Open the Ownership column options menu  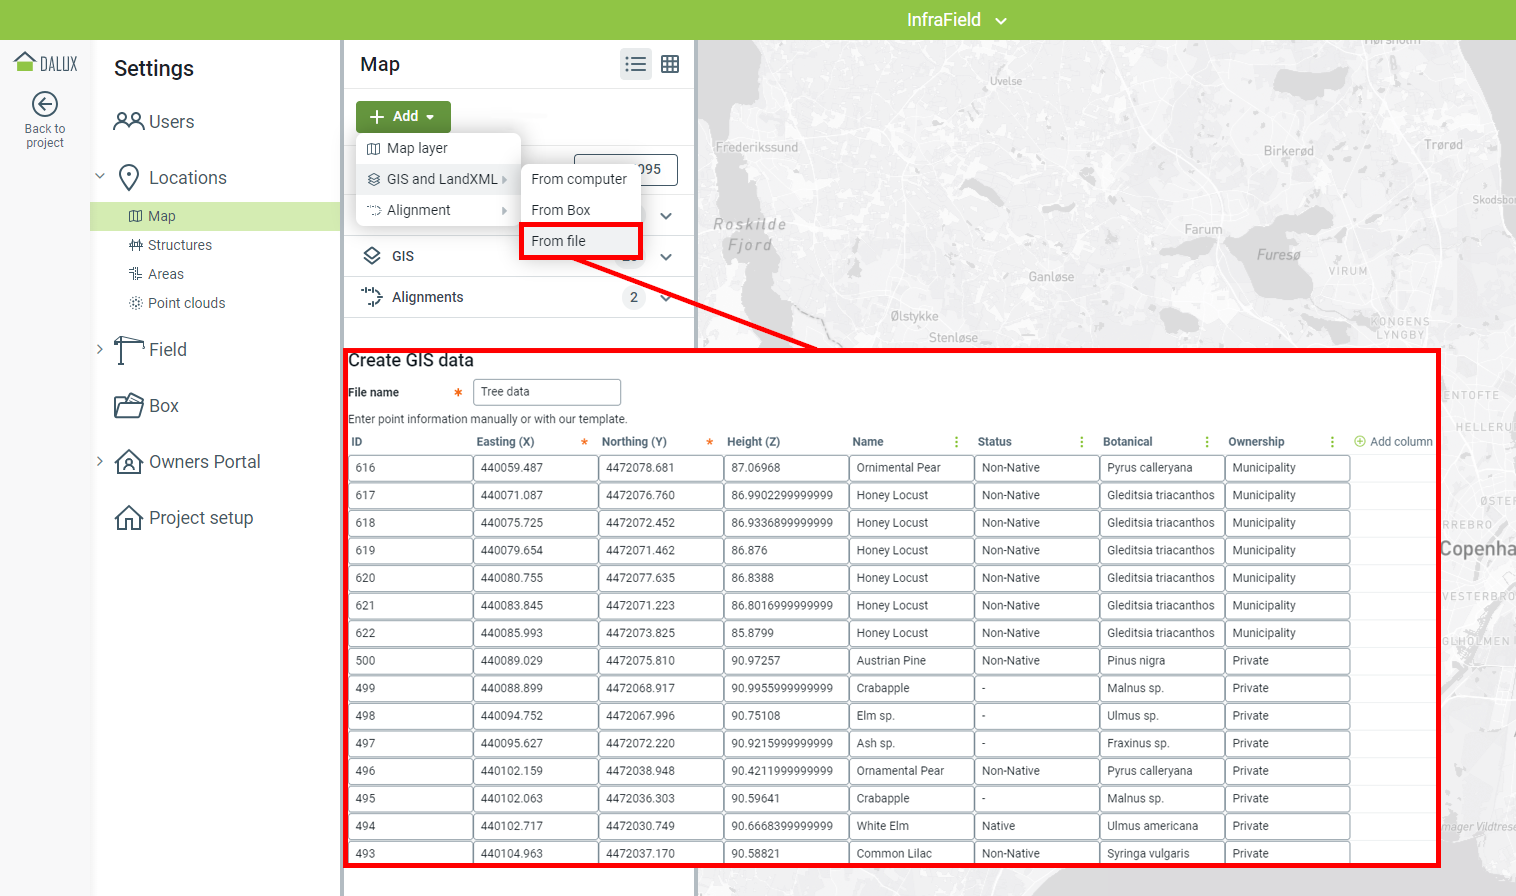[1332, 442]
